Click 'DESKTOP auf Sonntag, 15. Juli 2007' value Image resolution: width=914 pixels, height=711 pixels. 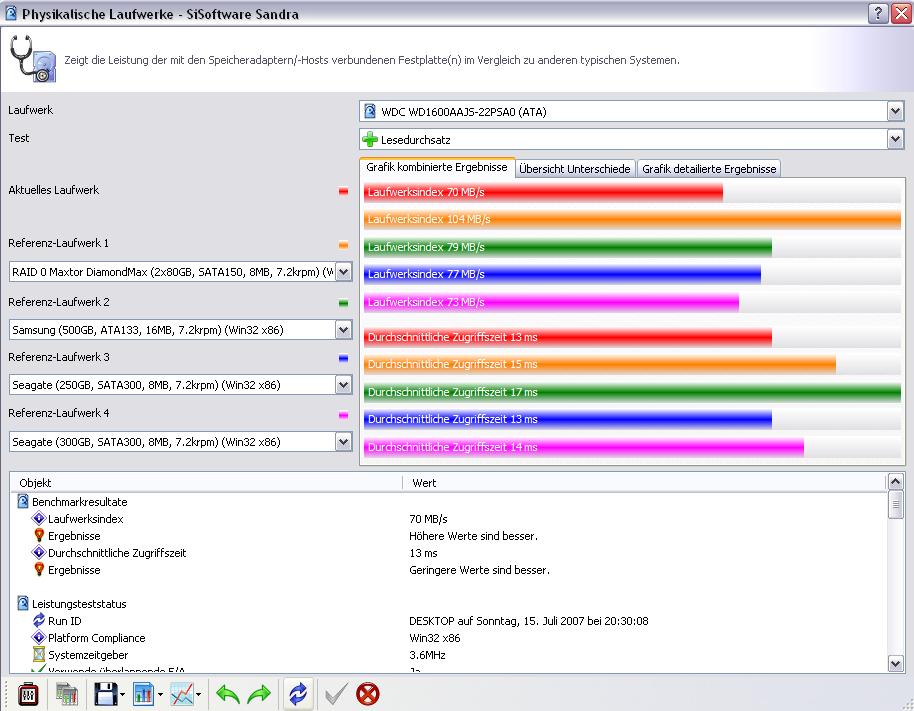529,621
